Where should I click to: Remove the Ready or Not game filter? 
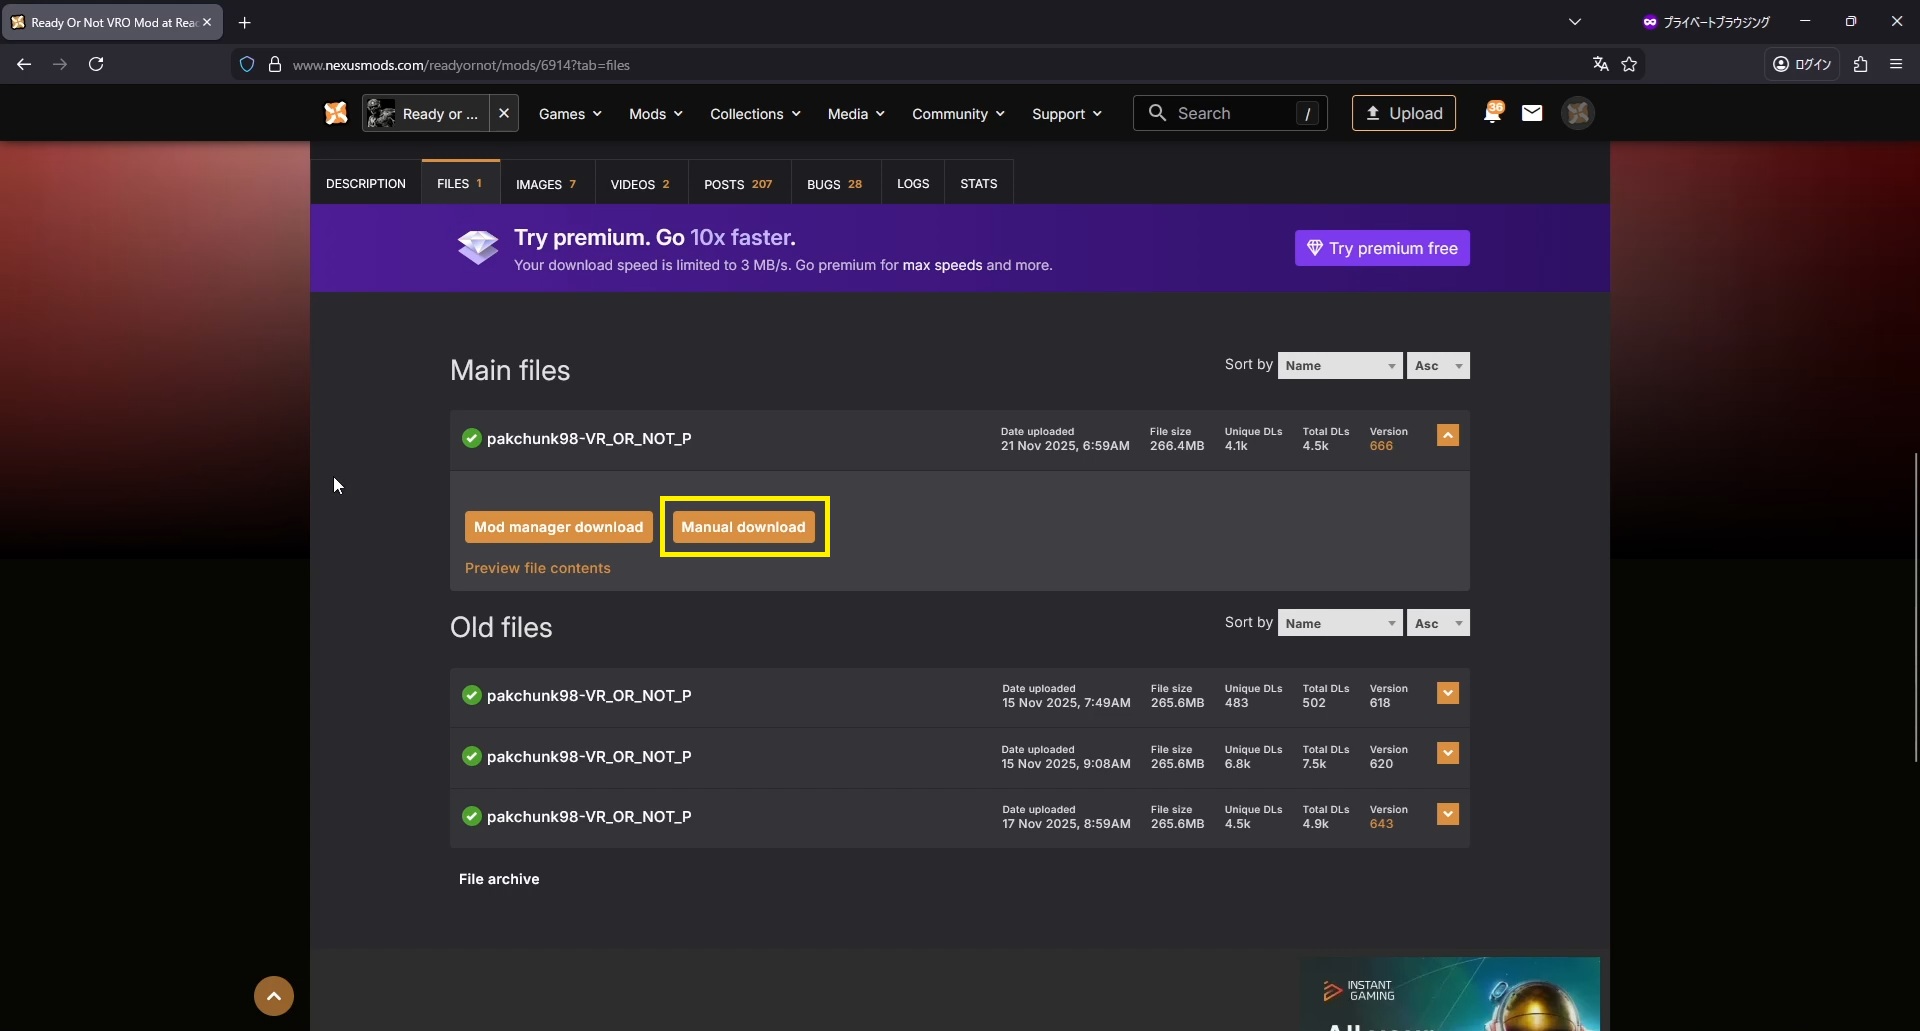(x=504, y=113)
